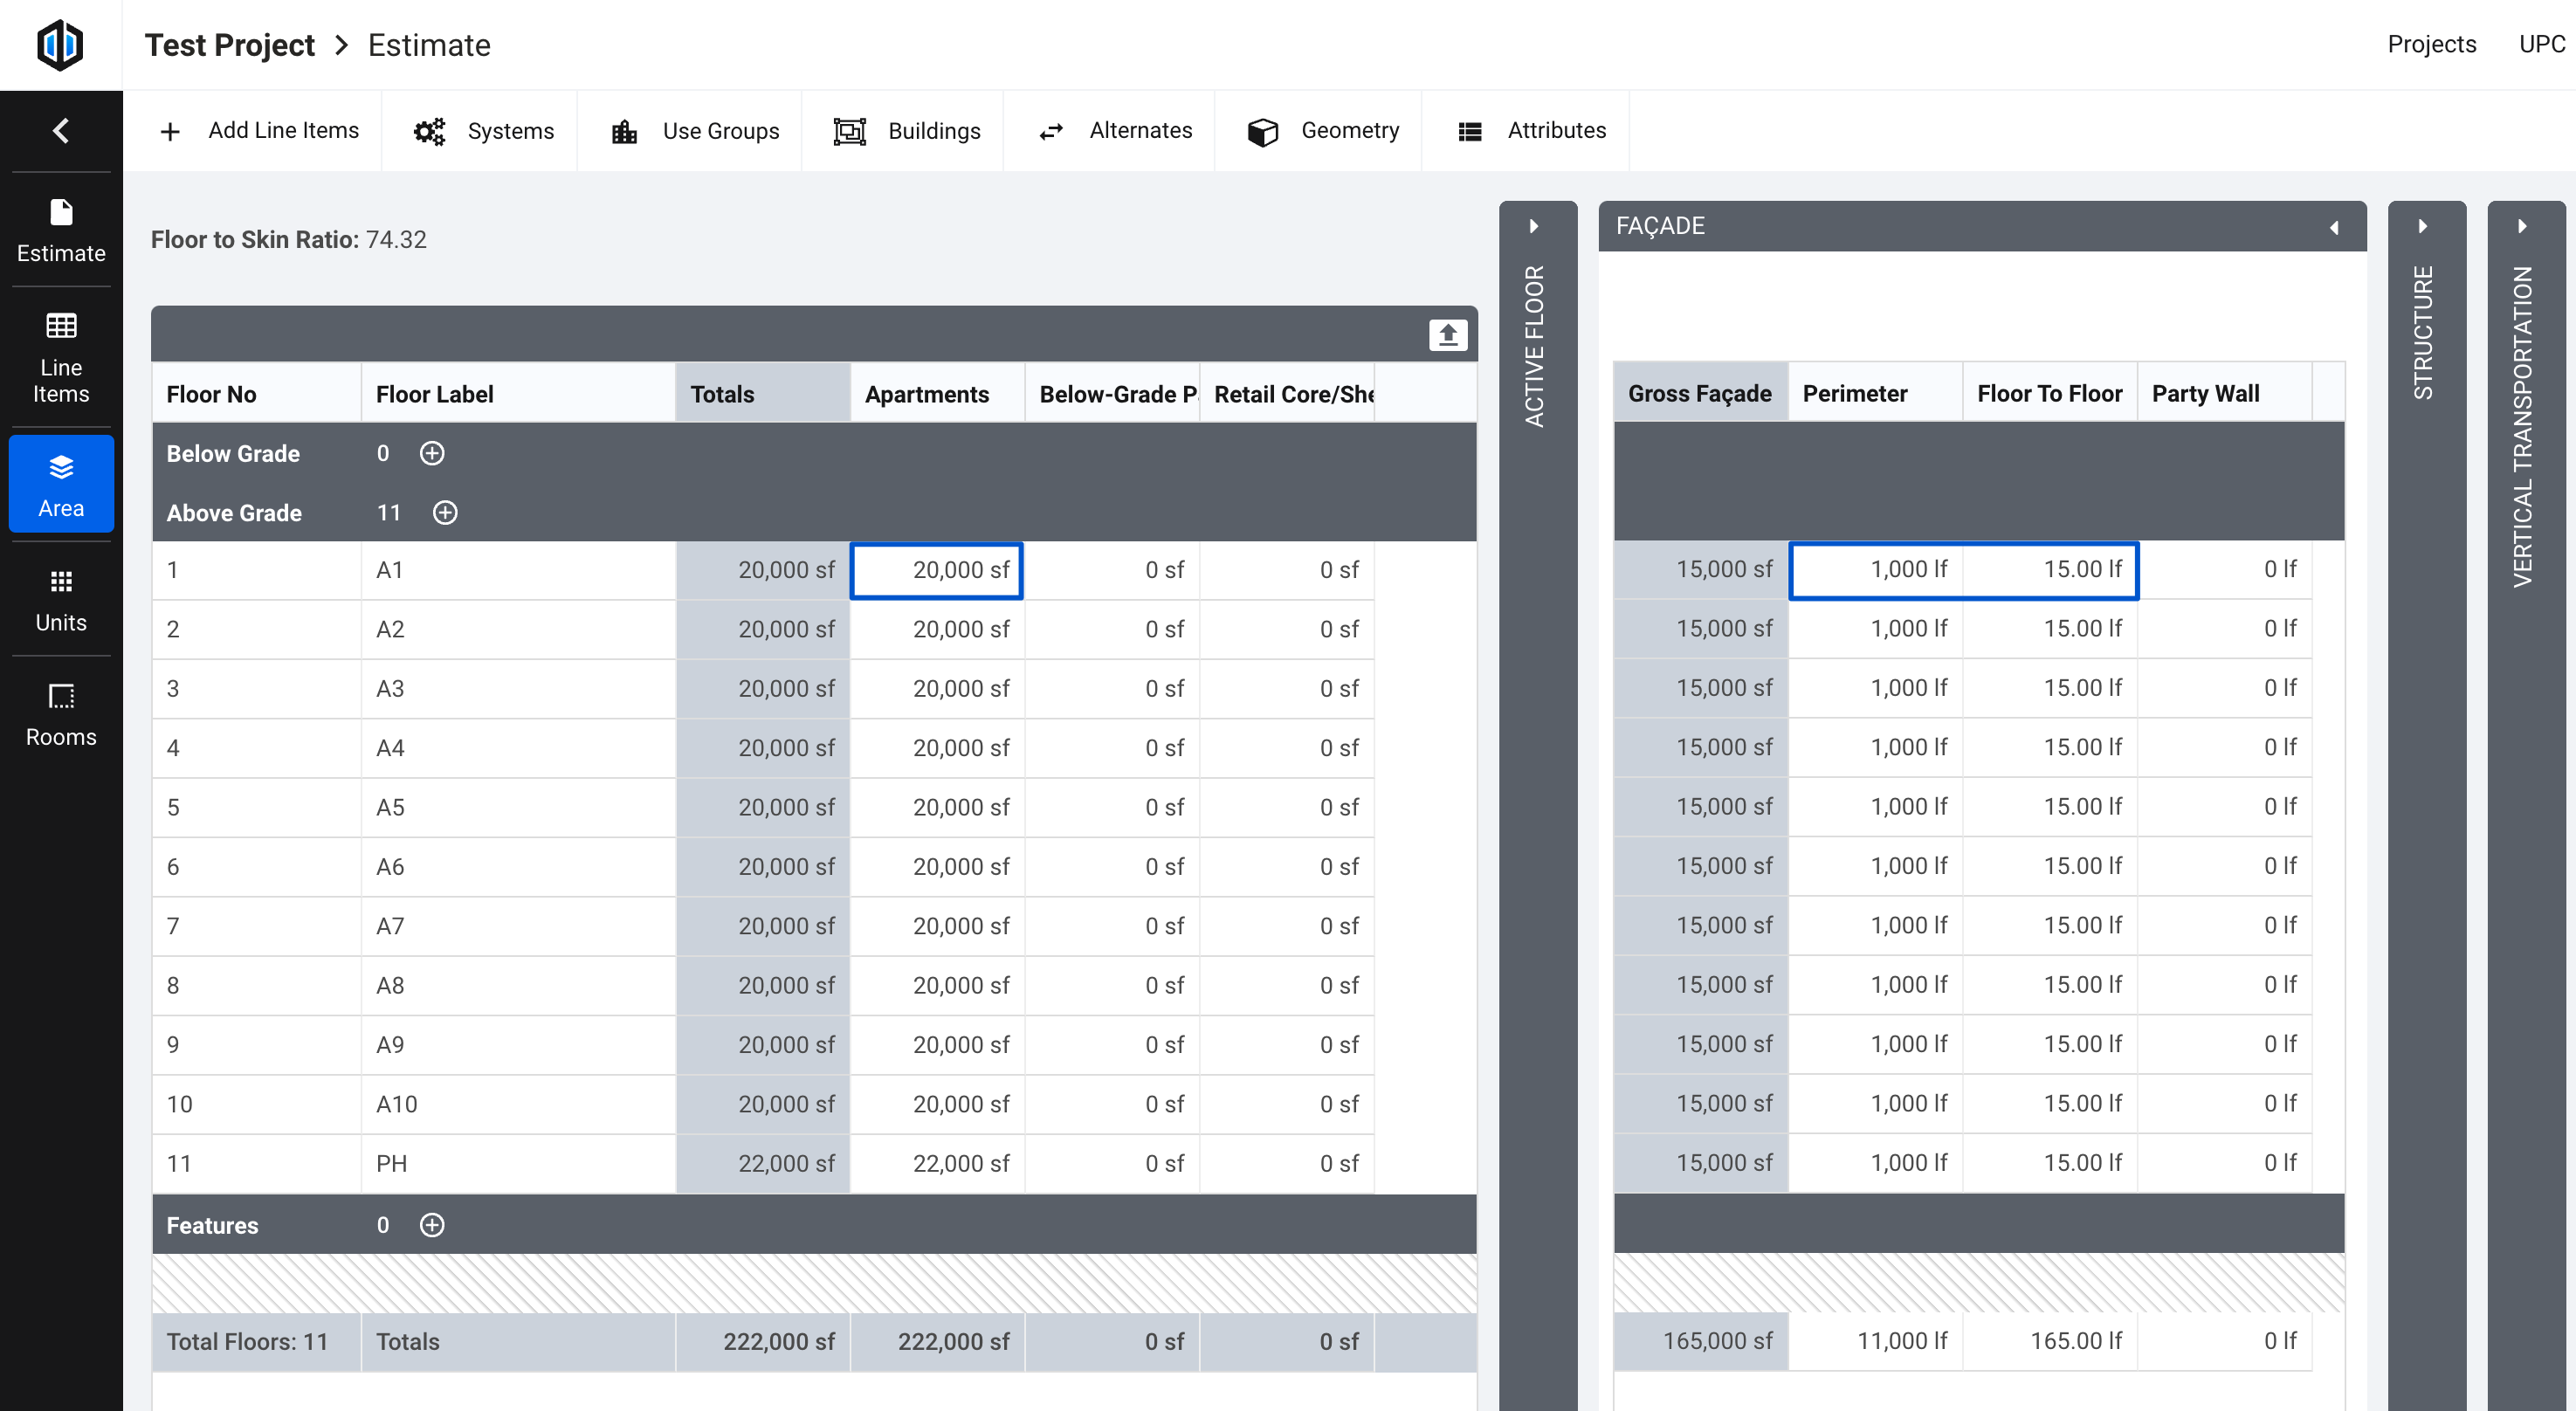
Task: Select the Line Items sidebar view
Action: 61,356
